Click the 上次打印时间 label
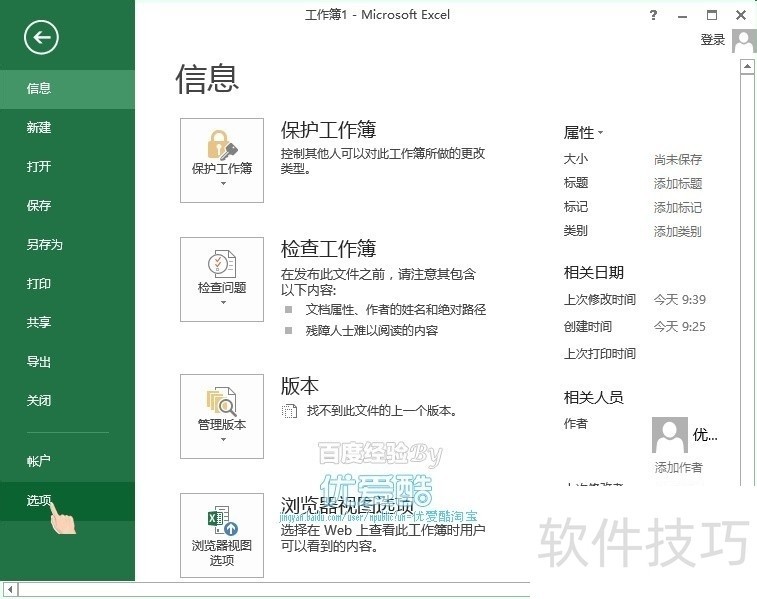 pos(600,354)
